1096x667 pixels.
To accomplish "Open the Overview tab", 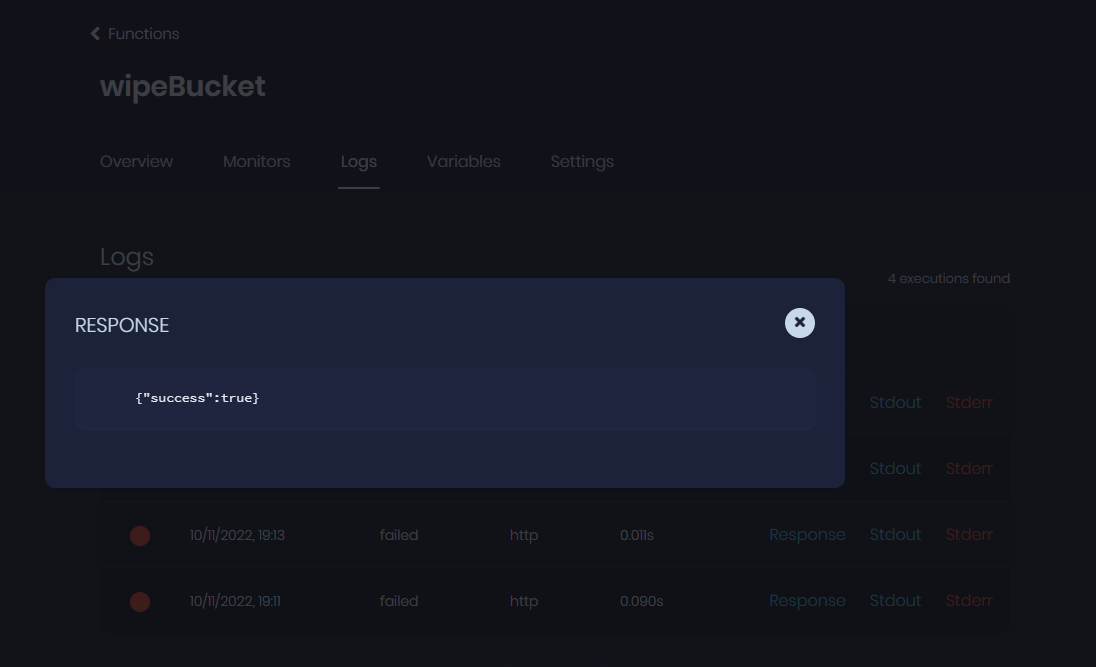I will (x=136, y=162).
